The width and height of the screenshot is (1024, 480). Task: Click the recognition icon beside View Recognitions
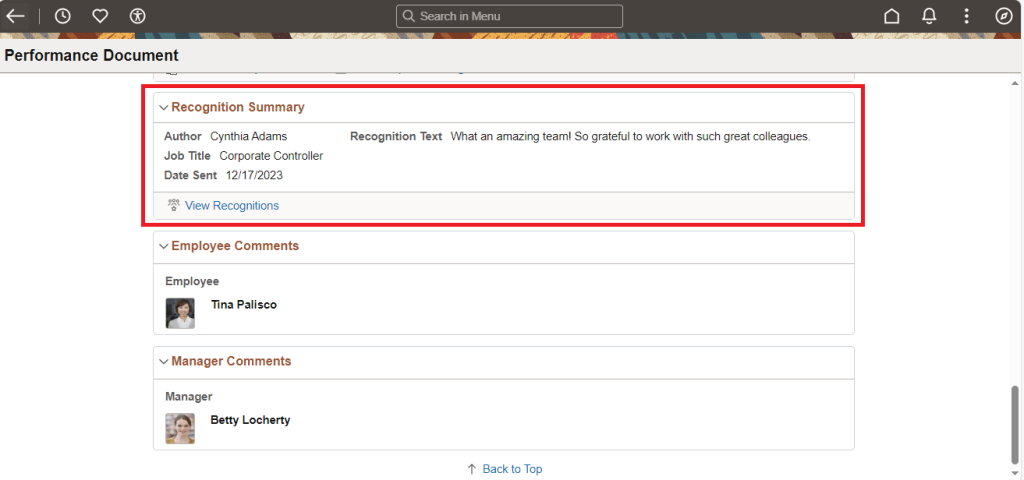click(174, 205)
